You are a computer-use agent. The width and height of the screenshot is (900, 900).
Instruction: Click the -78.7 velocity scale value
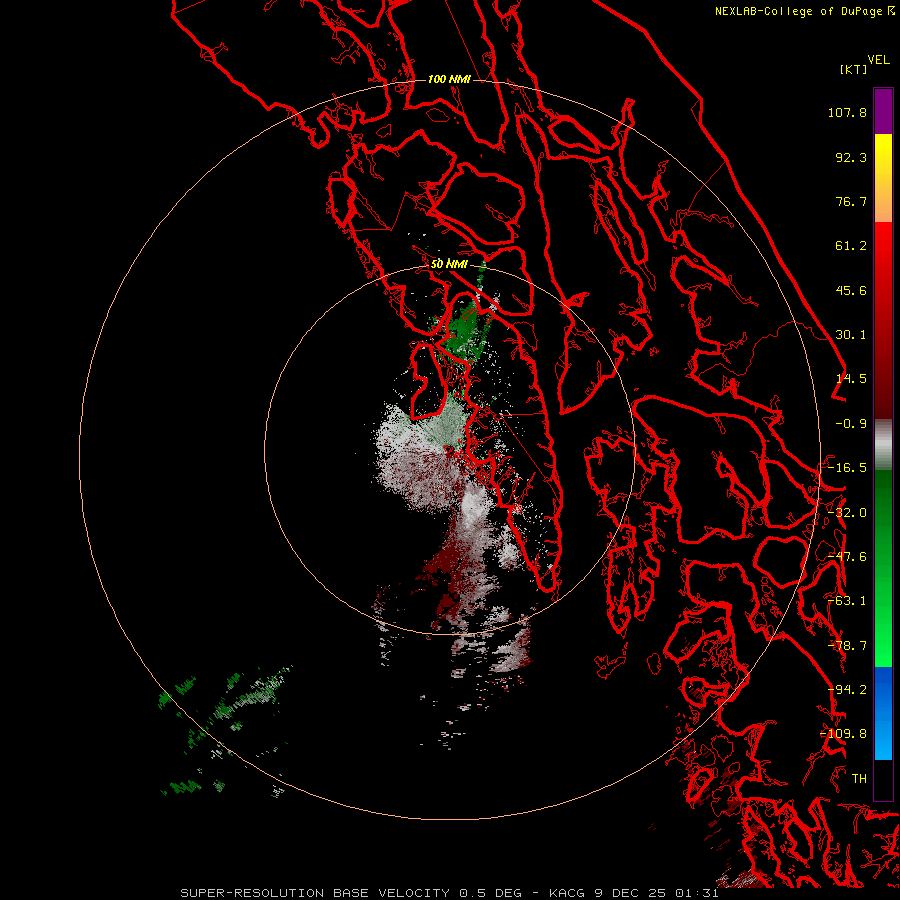click(x=847, y=646)
